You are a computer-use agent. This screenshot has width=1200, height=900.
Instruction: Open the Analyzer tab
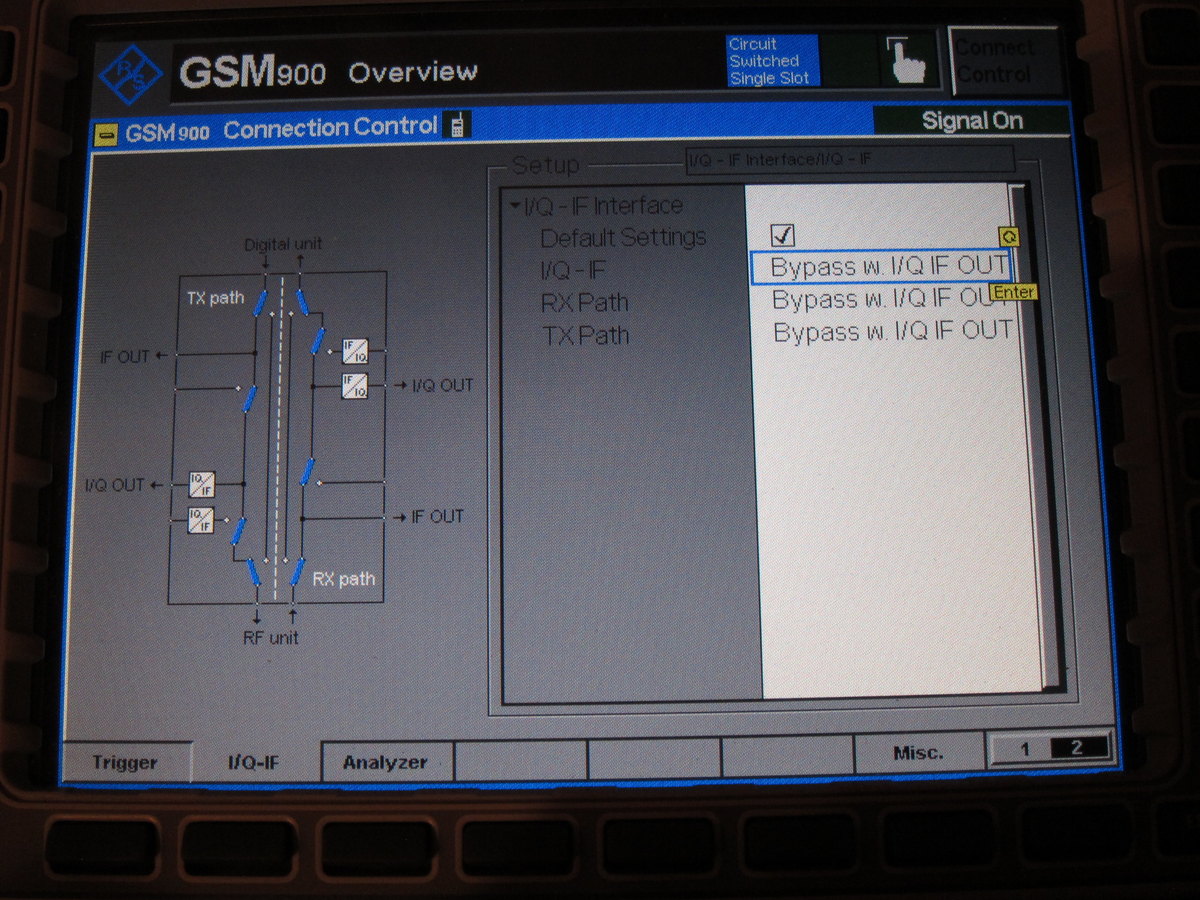[386, 762]
